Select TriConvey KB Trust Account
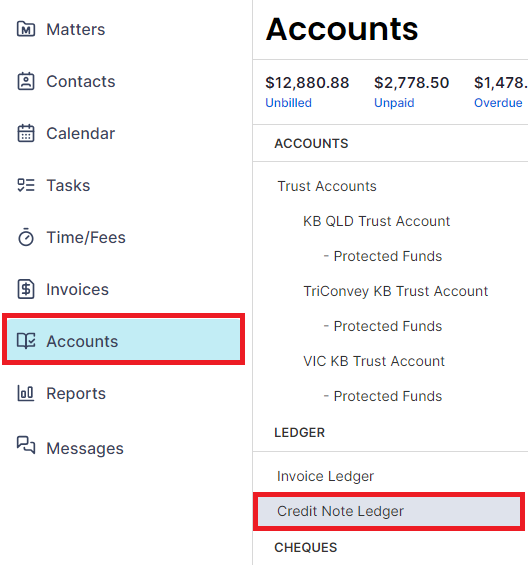The width and height of the screenshot is (528, 565). [x=395, y=291]
